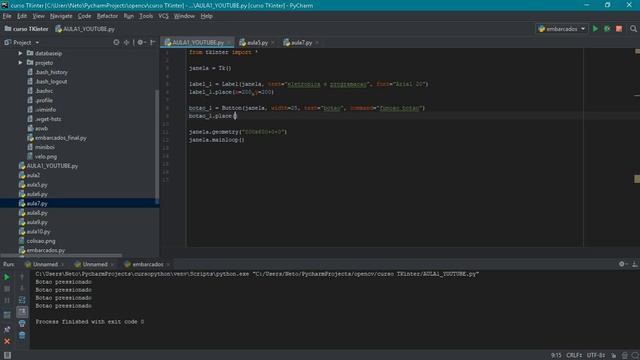The width and height of the screenshot is (640, 360).
Task: Collapse all in Project panel toolbar
Action: pos(126,42)
